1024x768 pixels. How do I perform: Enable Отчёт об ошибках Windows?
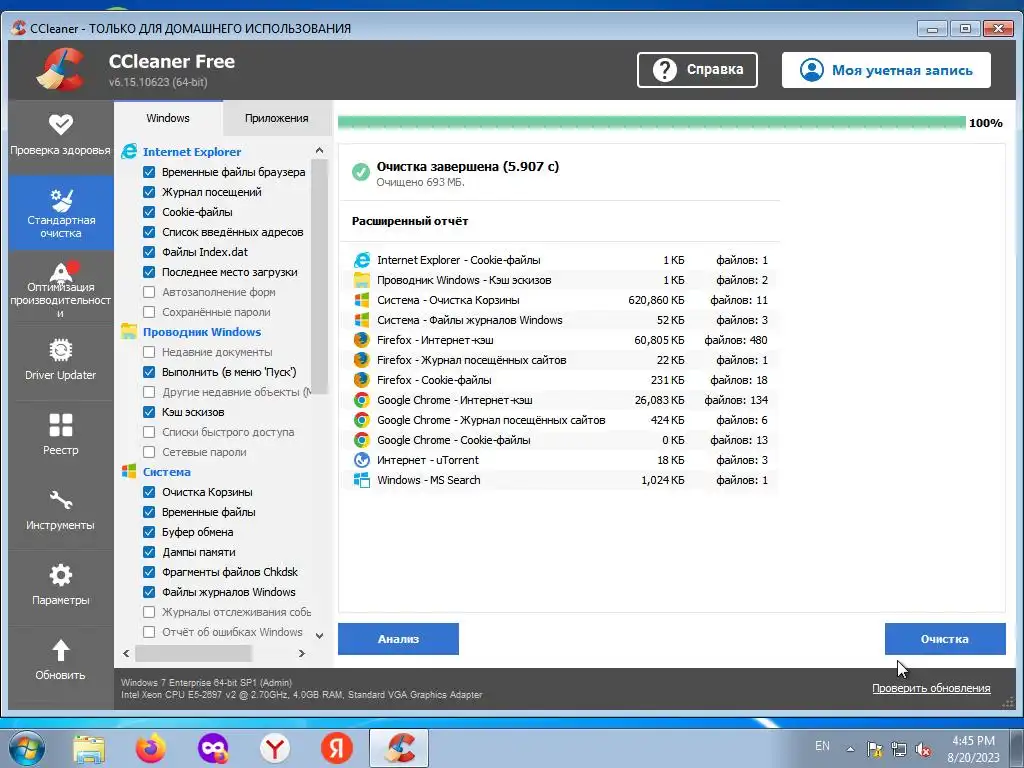tap(149, 632)
